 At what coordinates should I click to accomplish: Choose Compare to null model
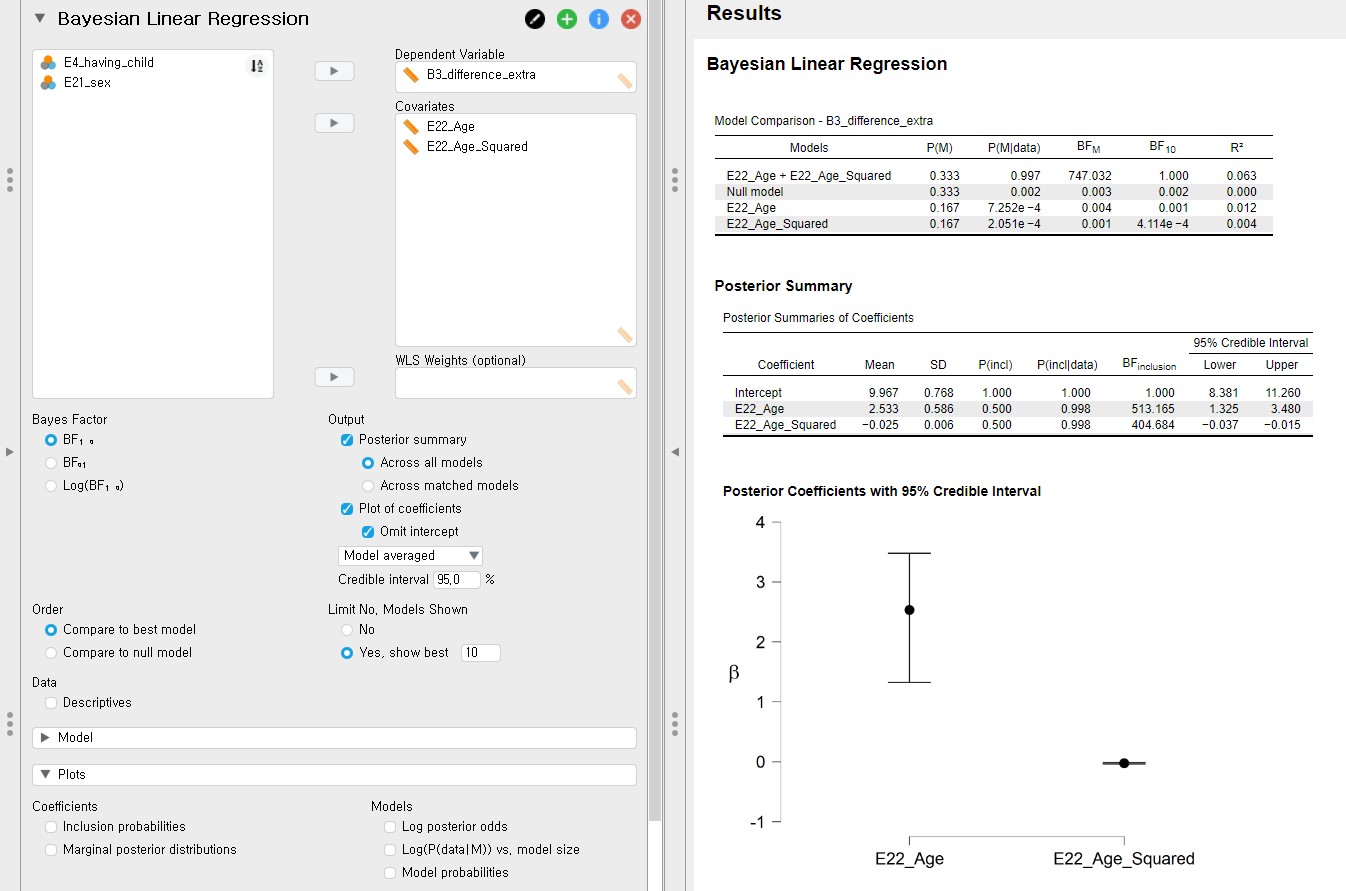pyautogui.click(x=51, y=653)
